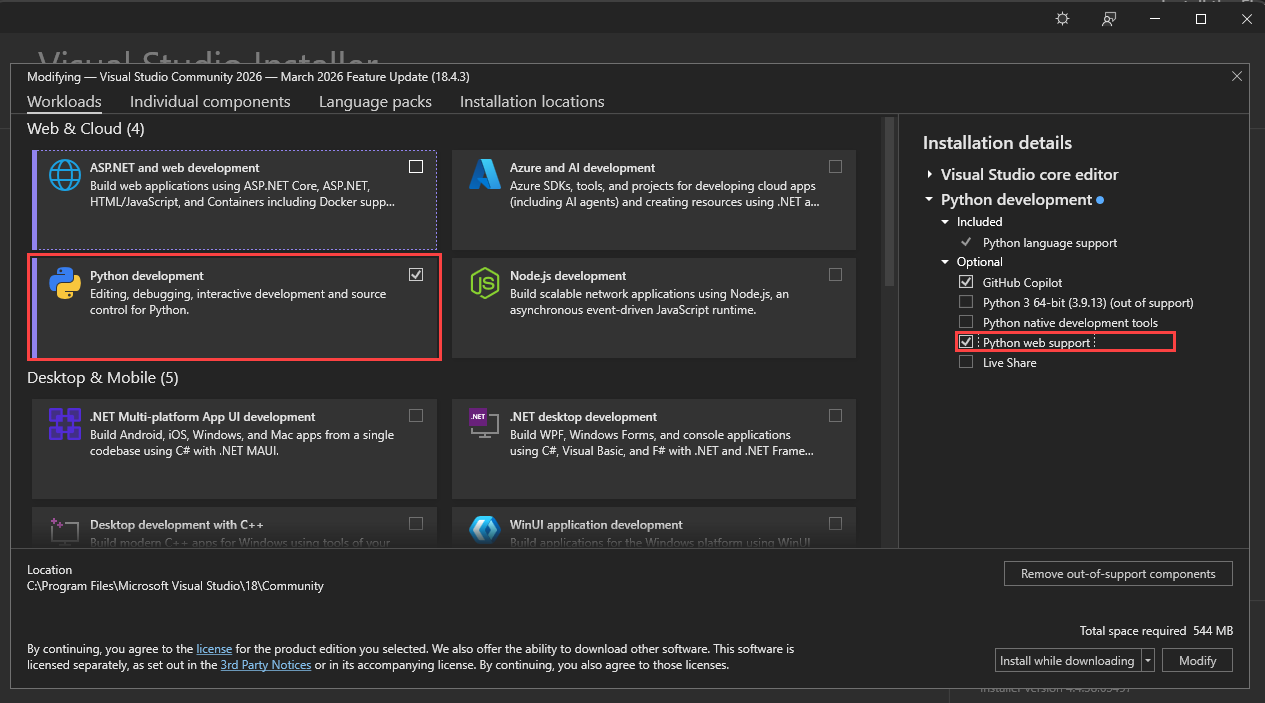Screen dimensions: 1265x703
Task: Close the Modifying dialog with the X
Action: pos(1237,76)
